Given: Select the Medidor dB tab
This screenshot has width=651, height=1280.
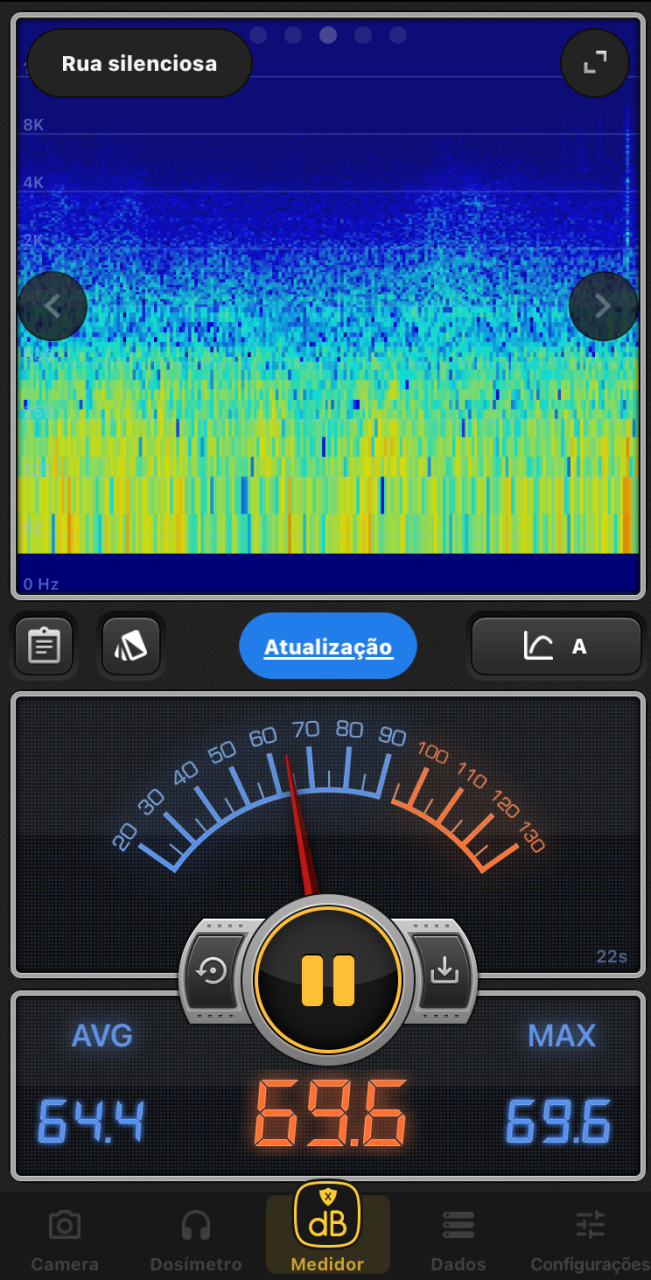Looking at the screenshot, I should (x=327, y=1230).
